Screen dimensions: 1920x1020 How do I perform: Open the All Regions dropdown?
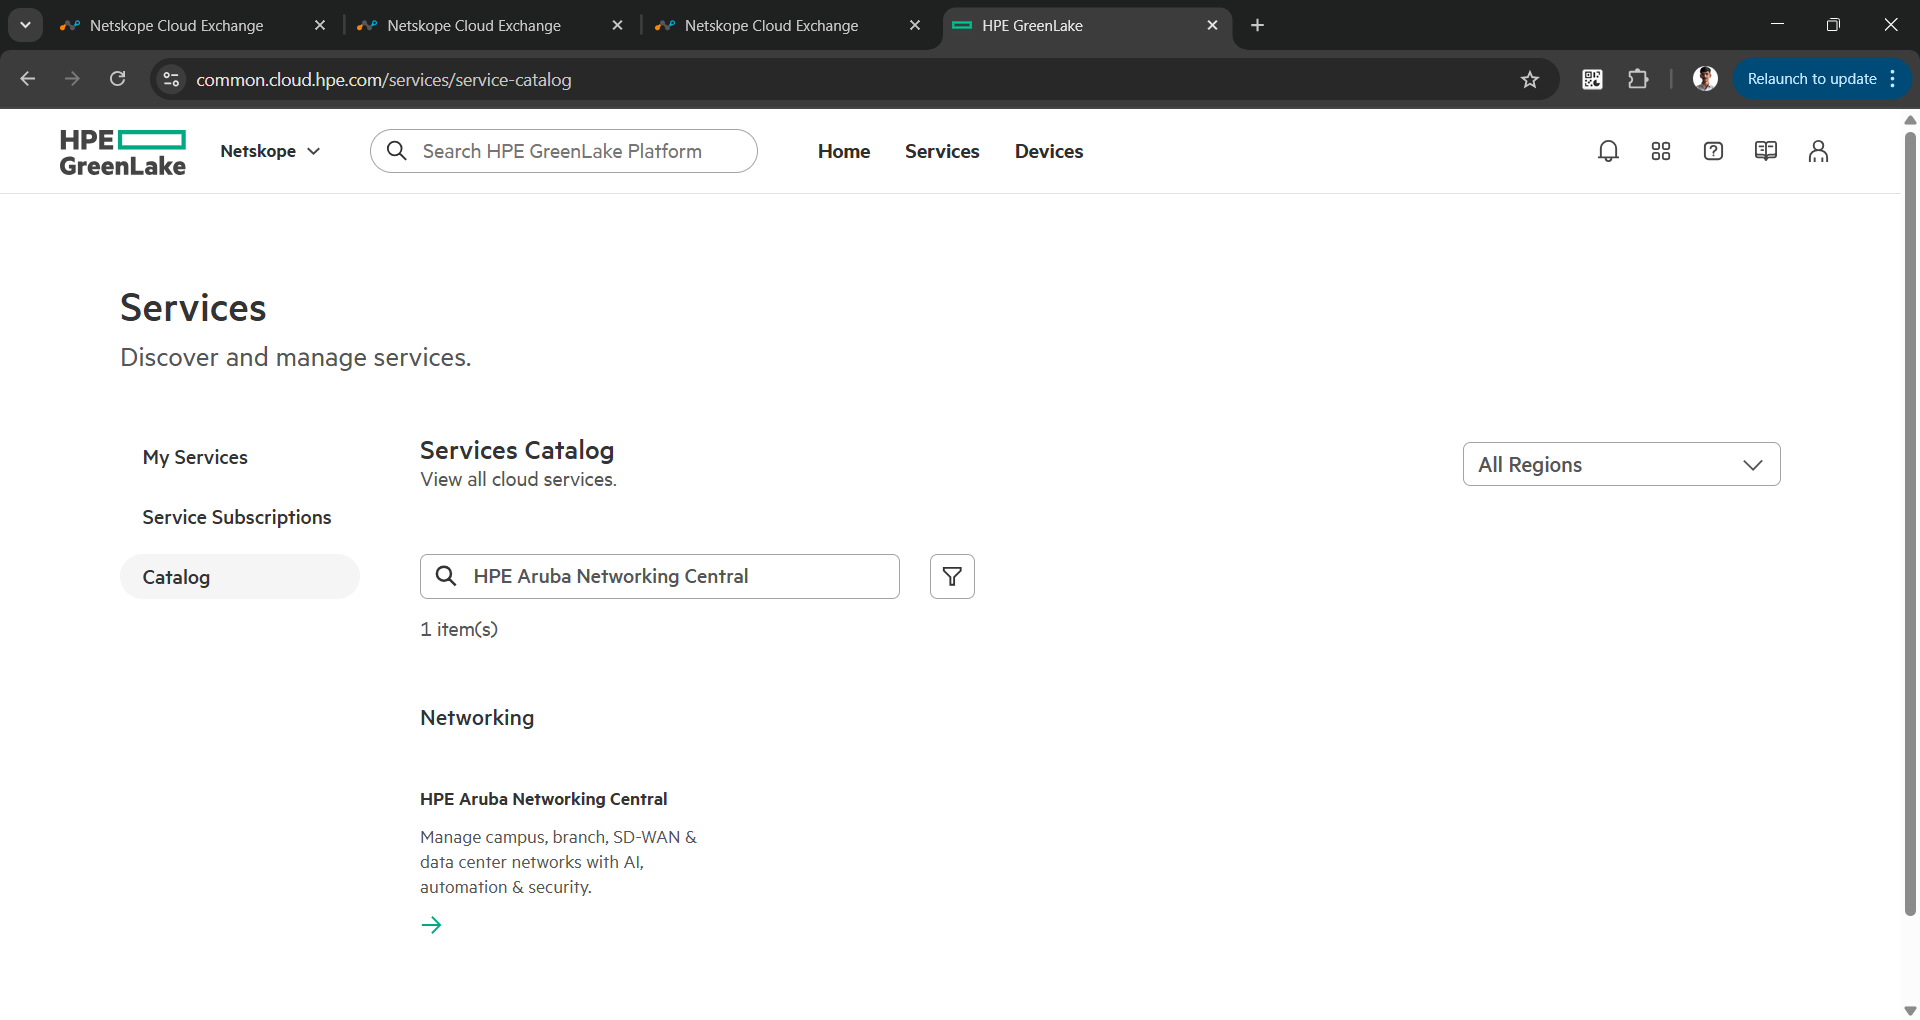pyautogui.click(x=1621, y=464)
